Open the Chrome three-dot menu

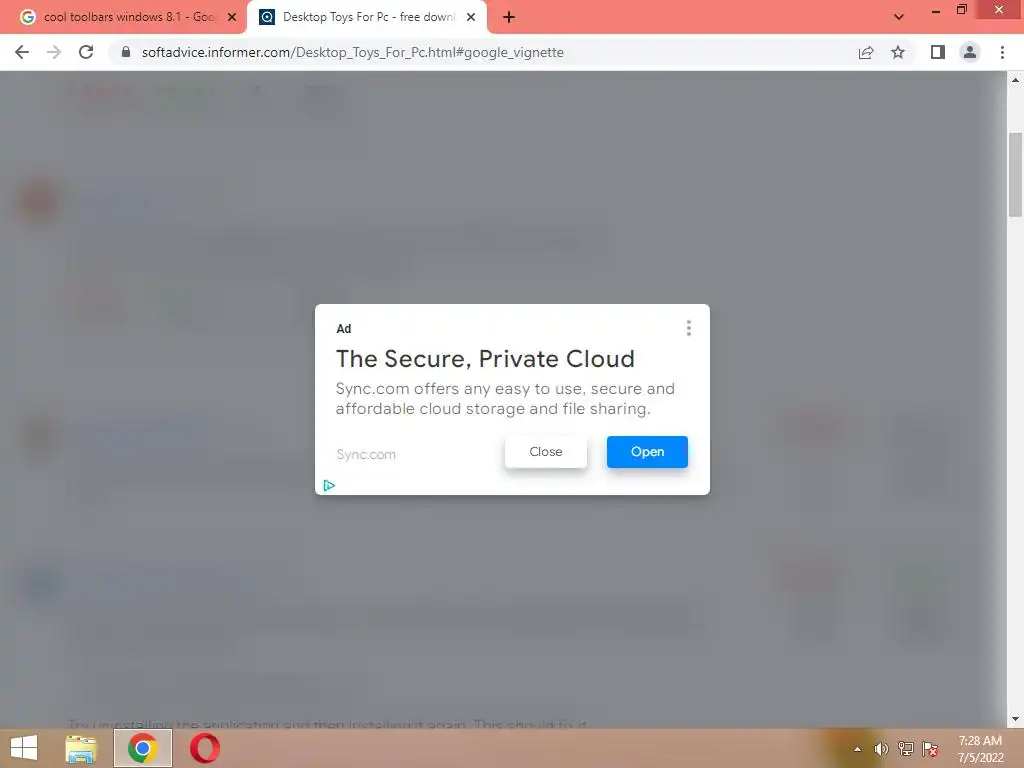(1002, 52)
